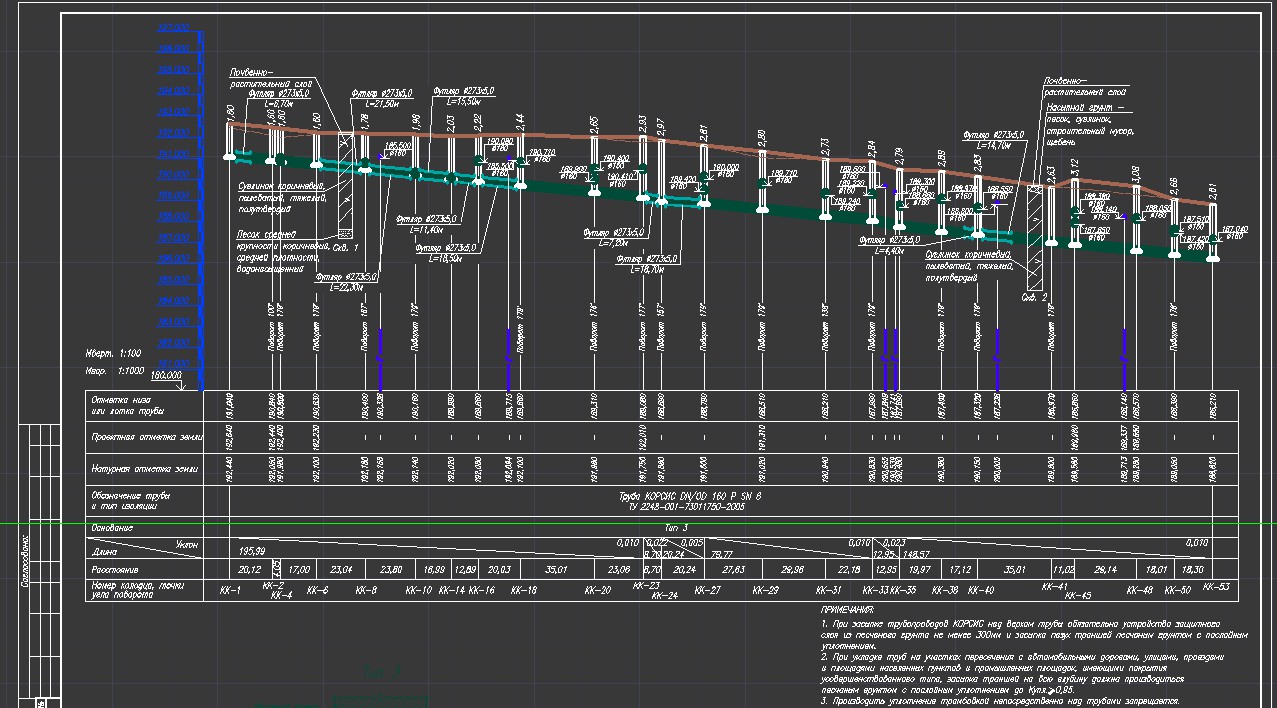Click the 'Тип 3' base type text

coord(677,527)
